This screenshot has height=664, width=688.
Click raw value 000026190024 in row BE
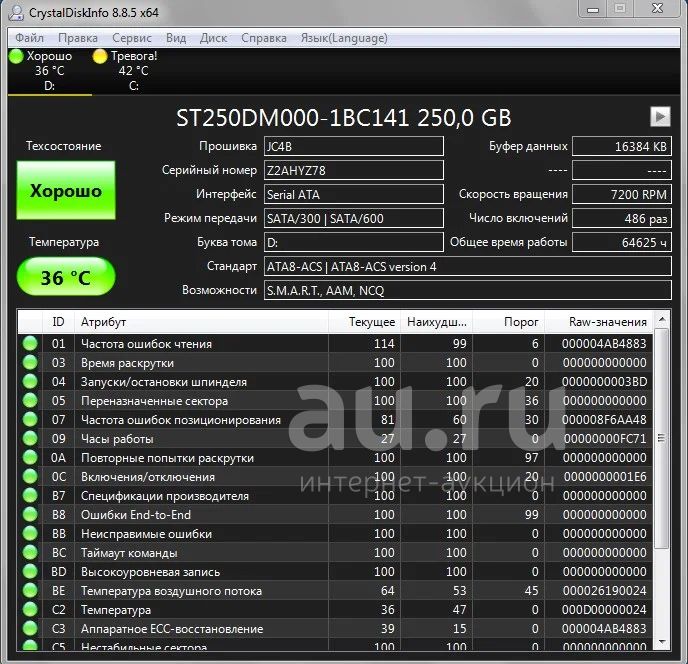tap(604, 590)
